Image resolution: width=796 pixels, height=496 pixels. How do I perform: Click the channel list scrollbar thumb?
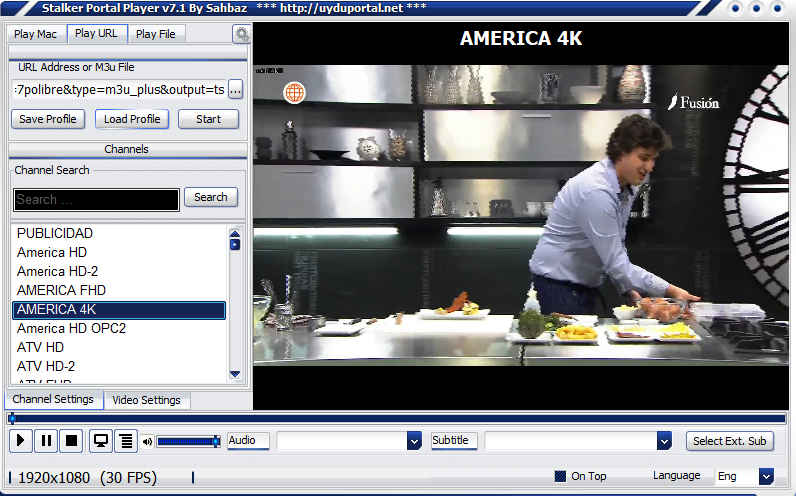click(x=235, y=245)
